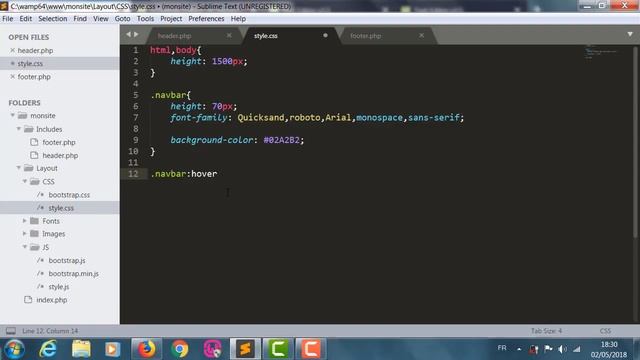Viewport: 640px width, 360px height.
Task: Open the Windows Start menu
Action: click(14, 349)
